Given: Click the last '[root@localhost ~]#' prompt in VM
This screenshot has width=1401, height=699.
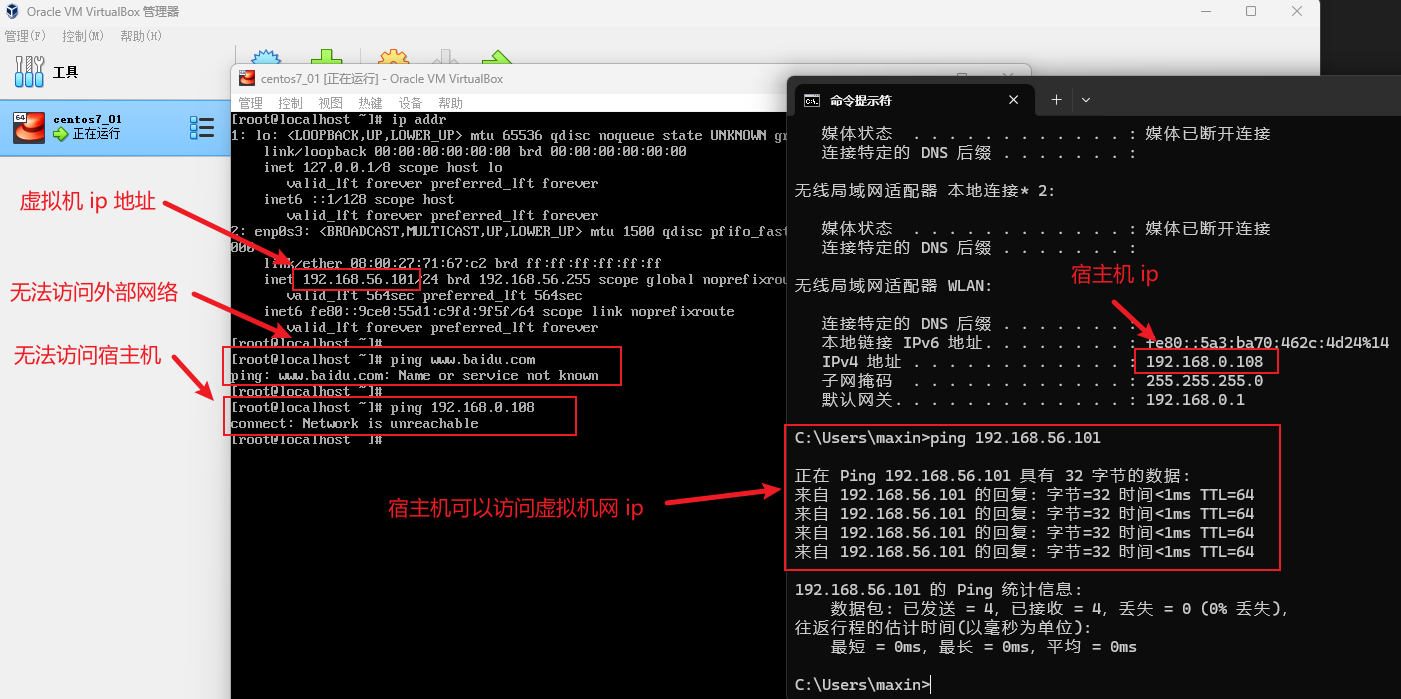Looking at the screenshot, I should pos(306,439).
